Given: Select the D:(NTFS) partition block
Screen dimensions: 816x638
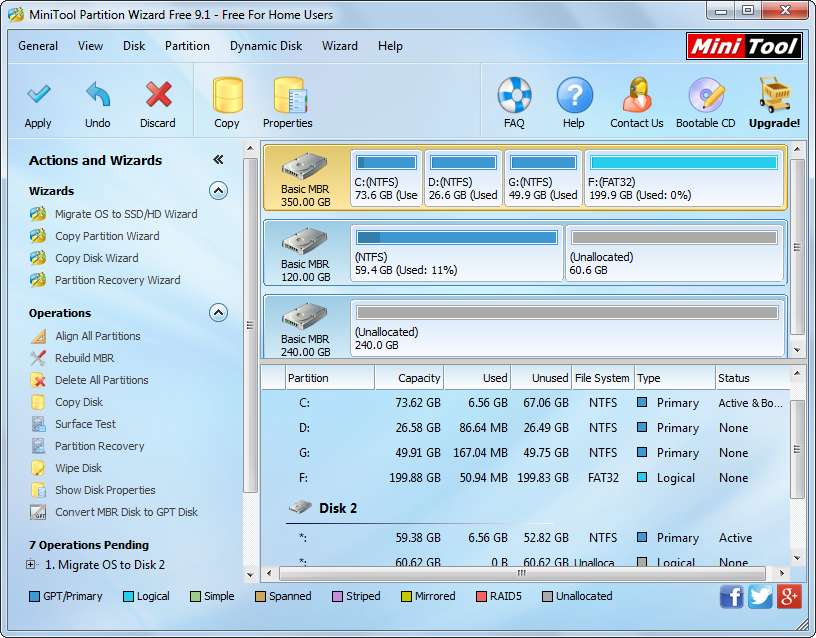Looking at the screenshot, I should coord(463,178).
